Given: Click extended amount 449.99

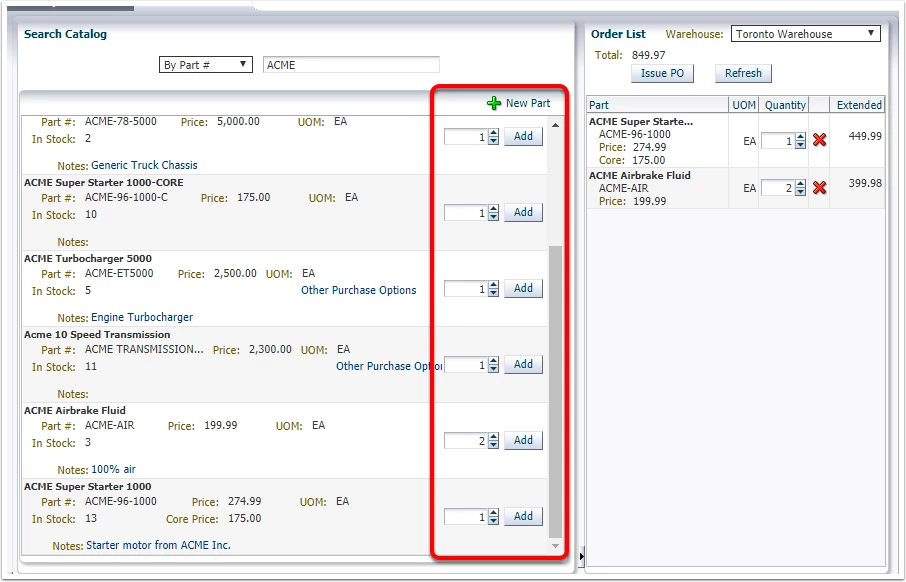Looking at the screenshot, I should (865, 136).
